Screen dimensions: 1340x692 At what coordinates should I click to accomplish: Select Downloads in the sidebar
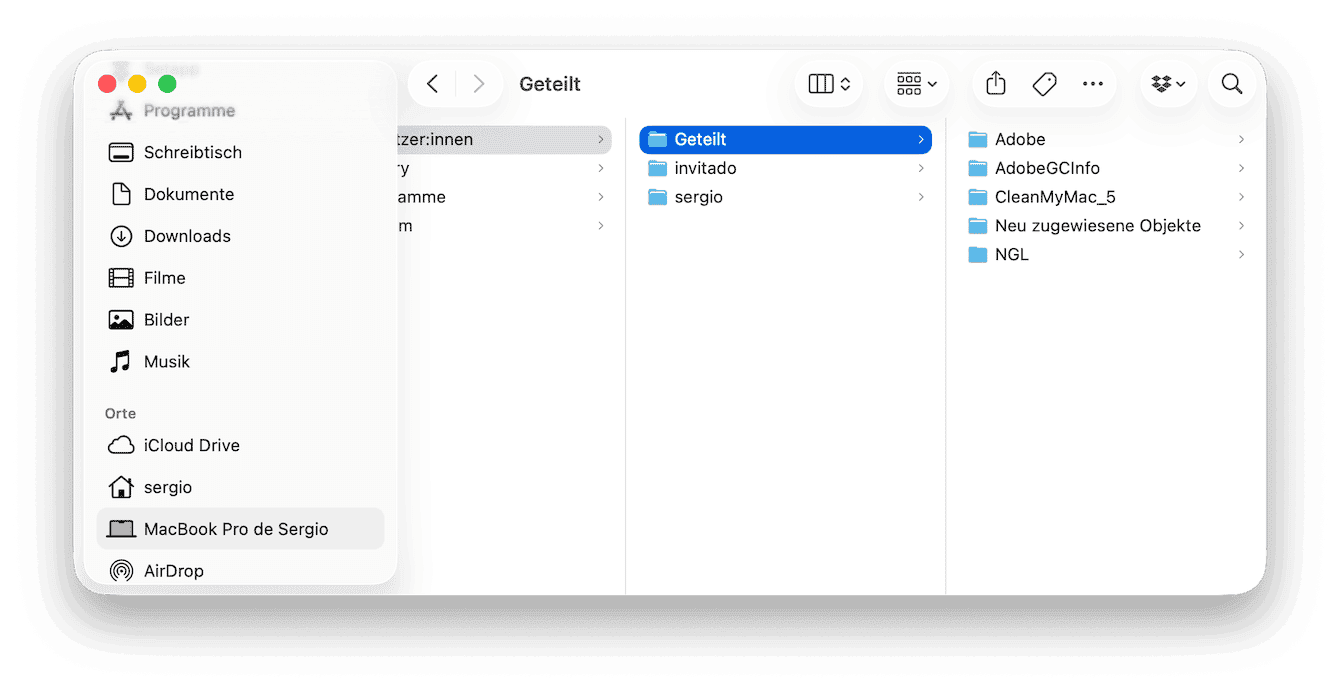click(x=187, y=236)
